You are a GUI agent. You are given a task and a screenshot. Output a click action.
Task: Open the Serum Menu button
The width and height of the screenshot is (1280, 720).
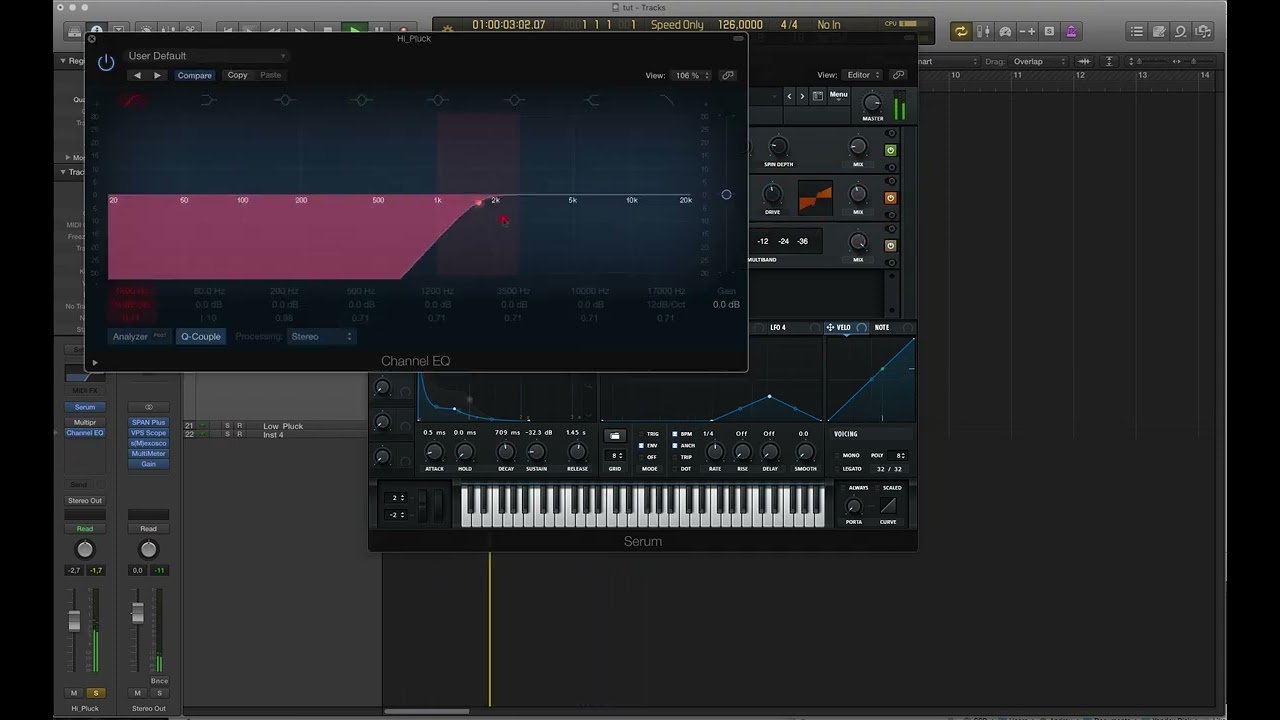[x=838, y=95]
